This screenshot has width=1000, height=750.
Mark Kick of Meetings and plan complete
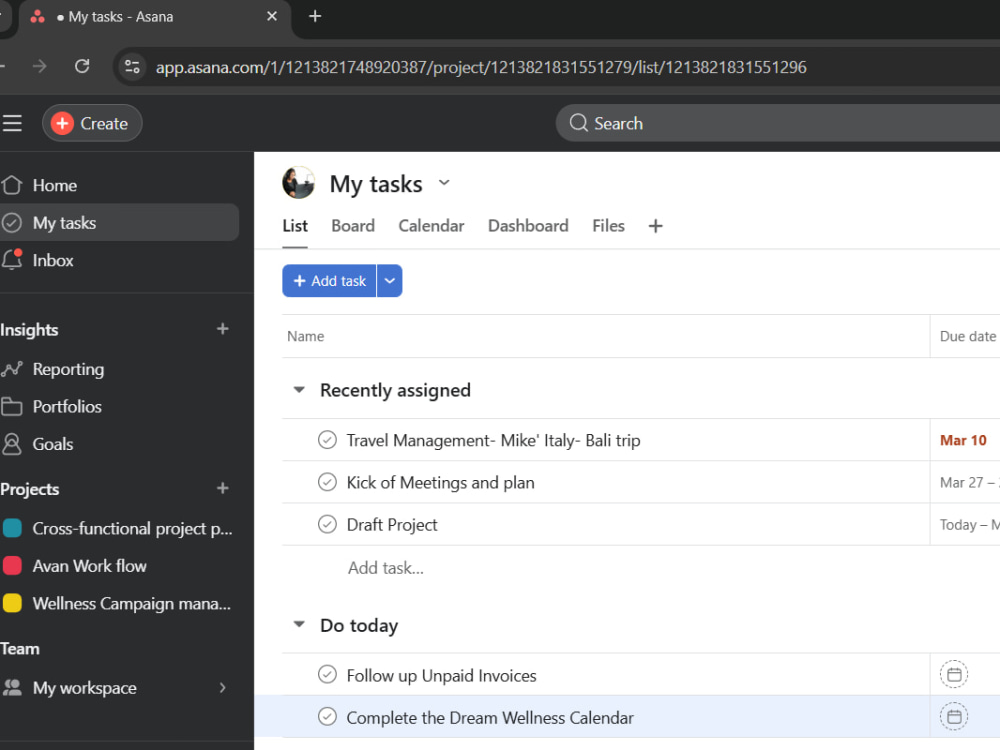327,482
